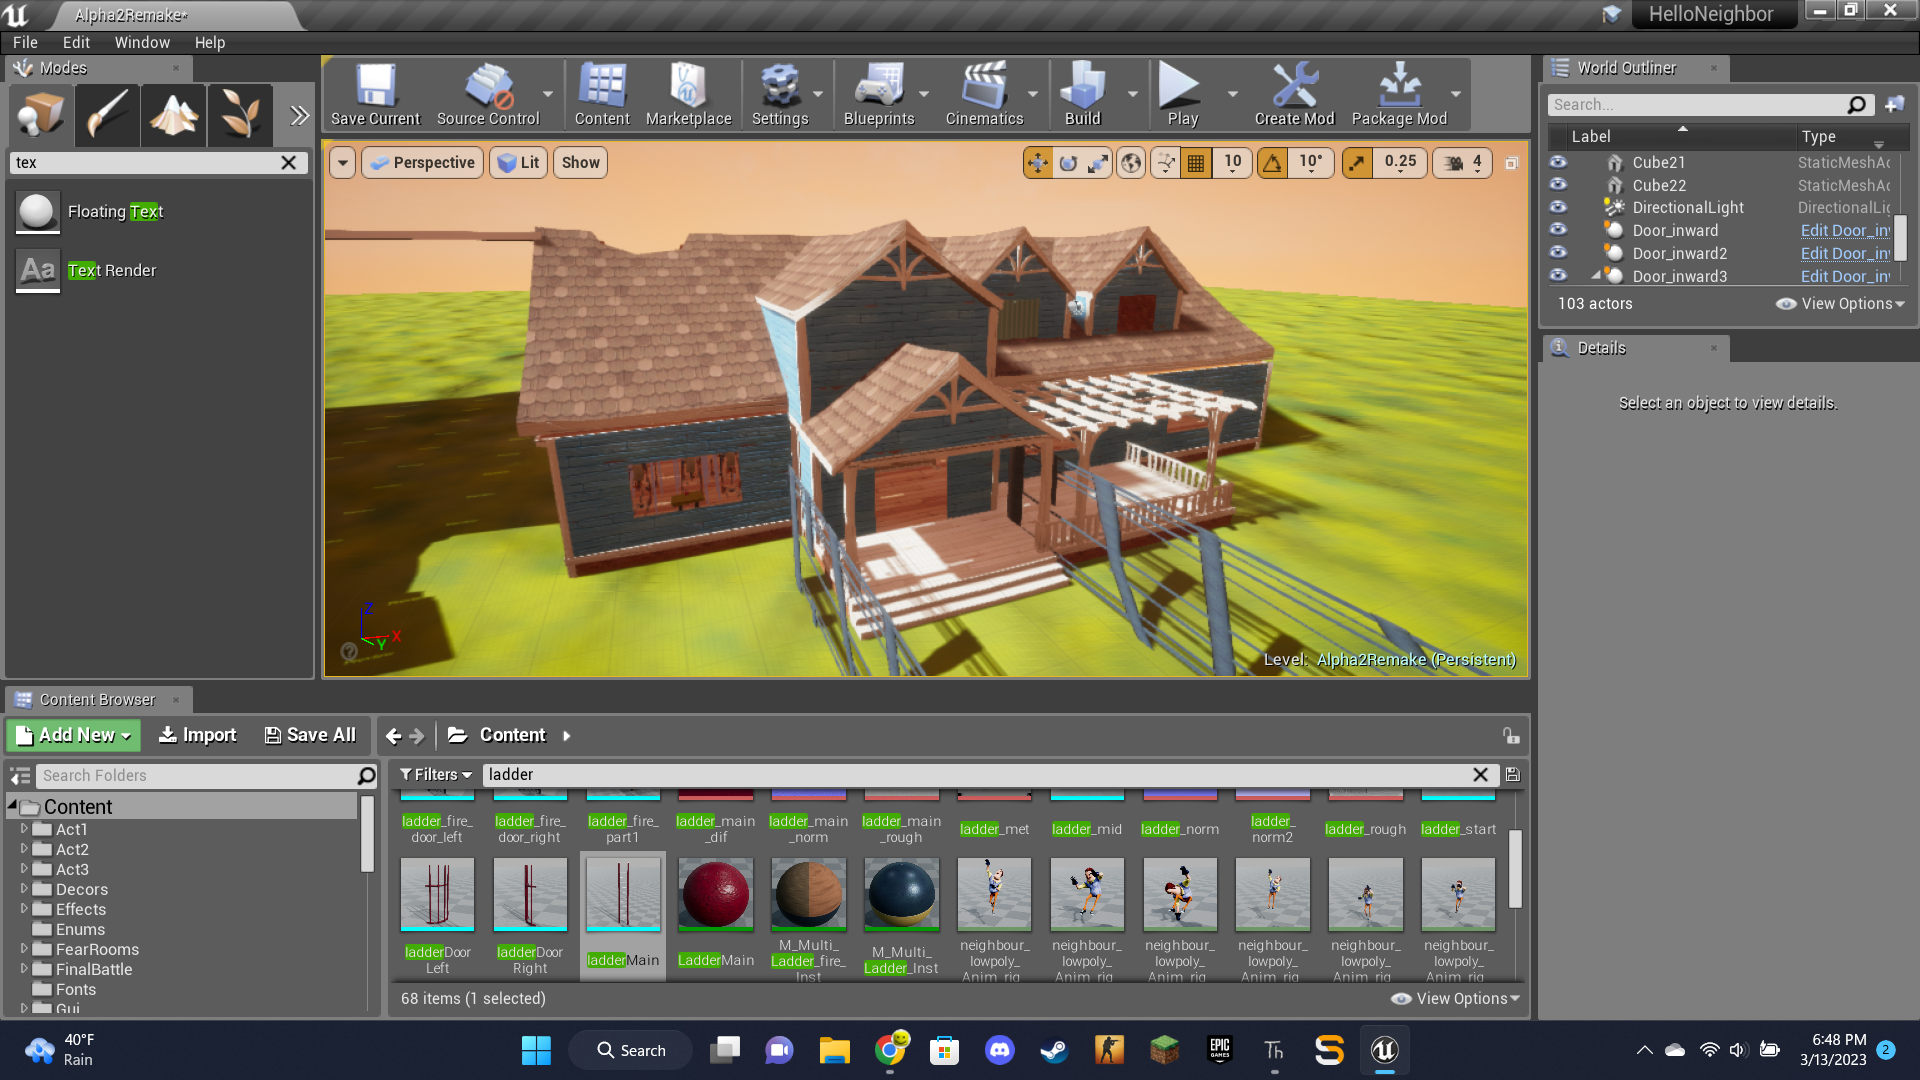Toggle visibility of Door_inward2 actor

pos(1558,253)
